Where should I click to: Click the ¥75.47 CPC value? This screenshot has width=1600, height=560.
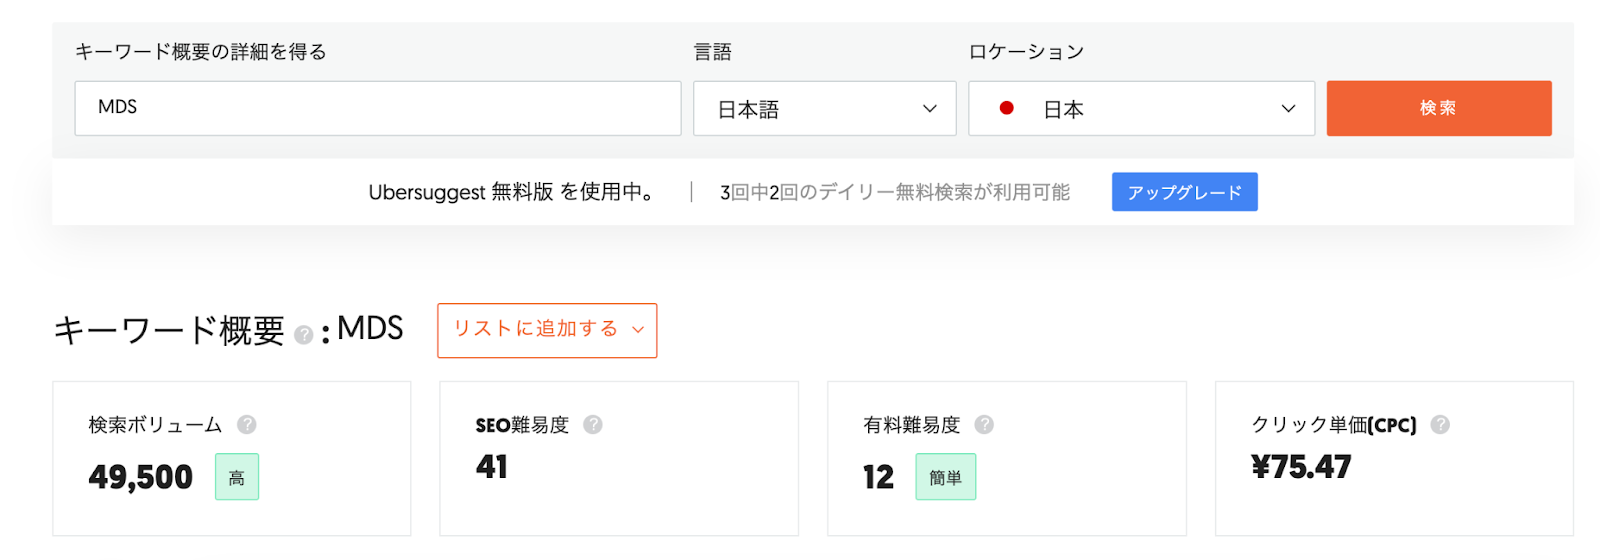(1301, 467)
